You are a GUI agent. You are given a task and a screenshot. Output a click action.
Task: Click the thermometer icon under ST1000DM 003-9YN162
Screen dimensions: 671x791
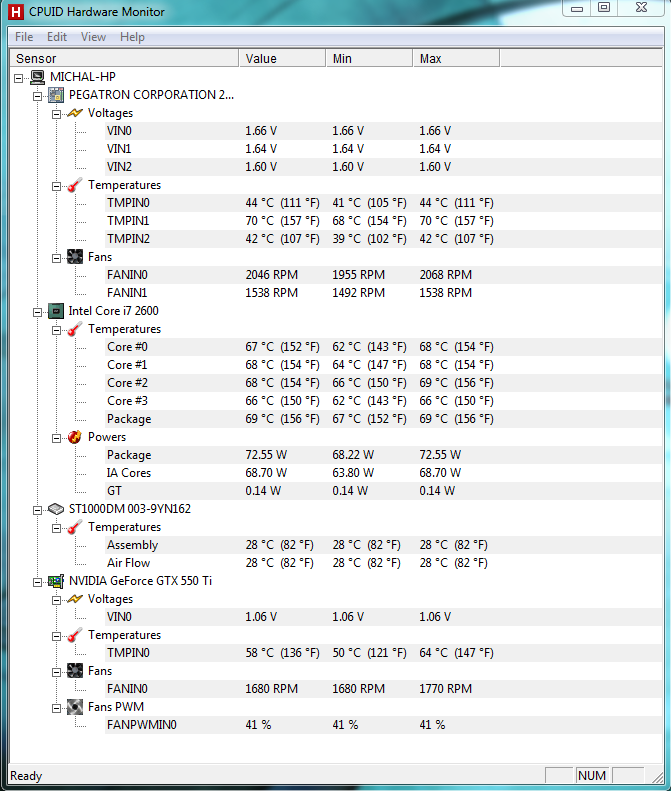coord(75,527)
